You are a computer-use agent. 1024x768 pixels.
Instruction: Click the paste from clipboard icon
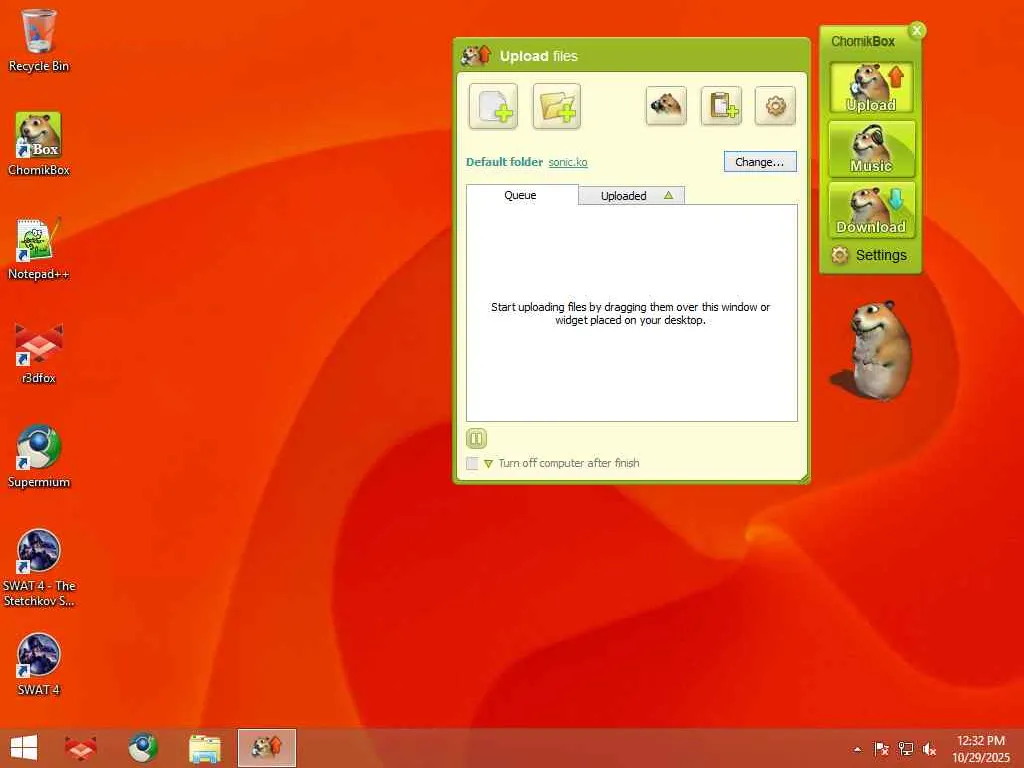(721, 105)
